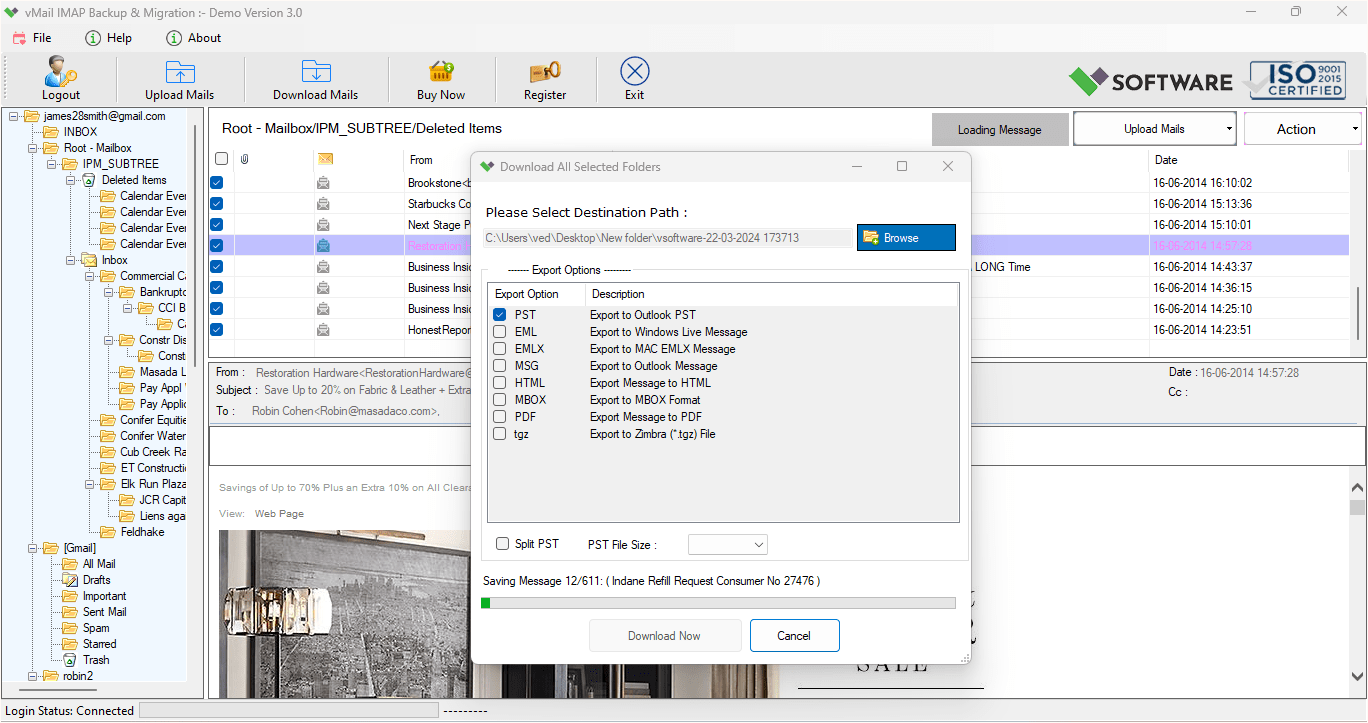Image resolution: width=1368 pixels, height=723 pixels.
Task: Cancel the download dialog
Action: tap(794, 636)
